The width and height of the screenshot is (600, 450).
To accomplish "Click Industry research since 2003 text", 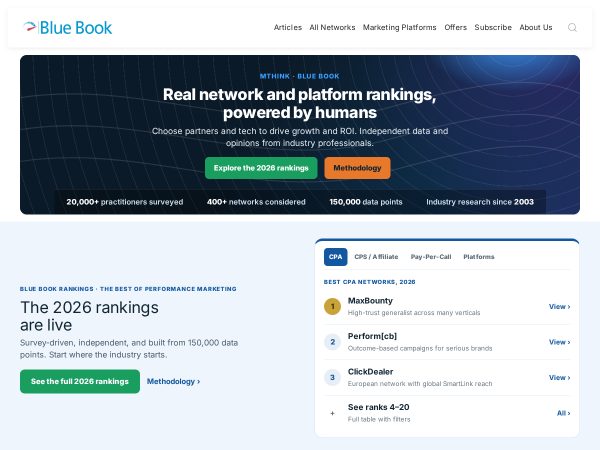I will pyautogui.click(x=480, y=202).
